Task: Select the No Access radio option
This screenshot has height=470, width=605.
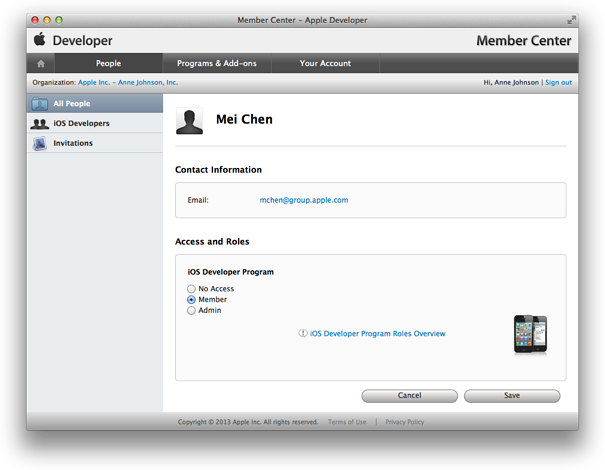Action: point(191,289)
